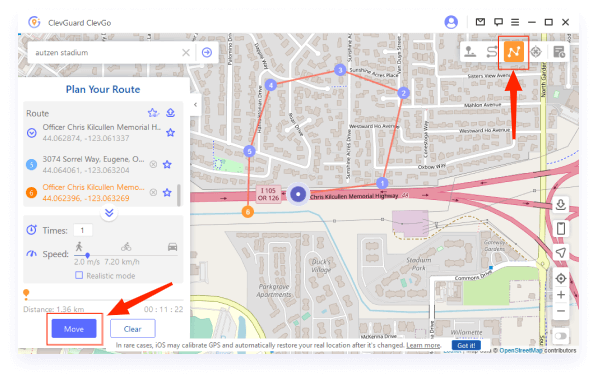The image size is (597, 380).
Task: Click route waypoint 5 on the map
Action: (249, 151)
